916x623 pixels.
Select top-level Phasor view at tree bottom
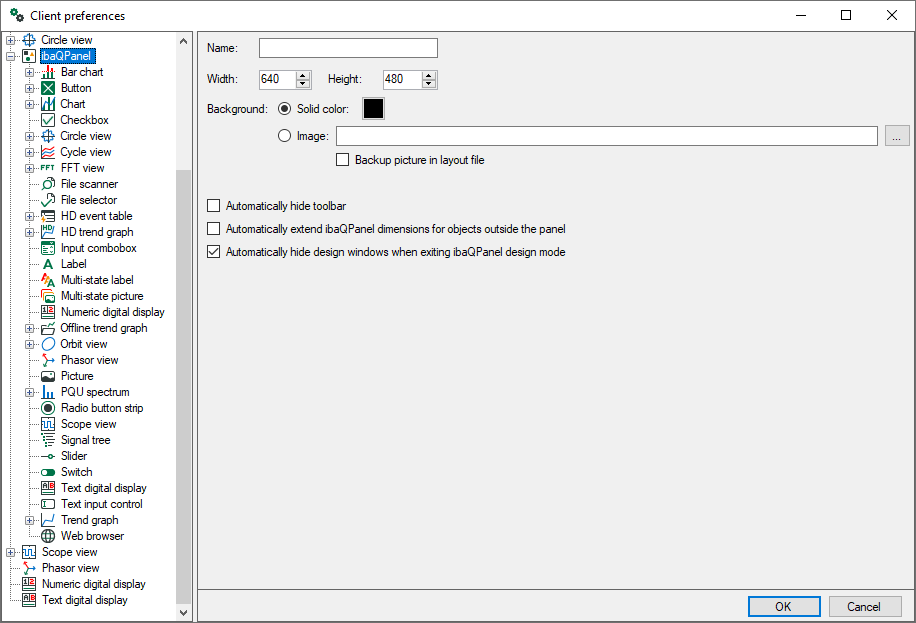[70, 568]
